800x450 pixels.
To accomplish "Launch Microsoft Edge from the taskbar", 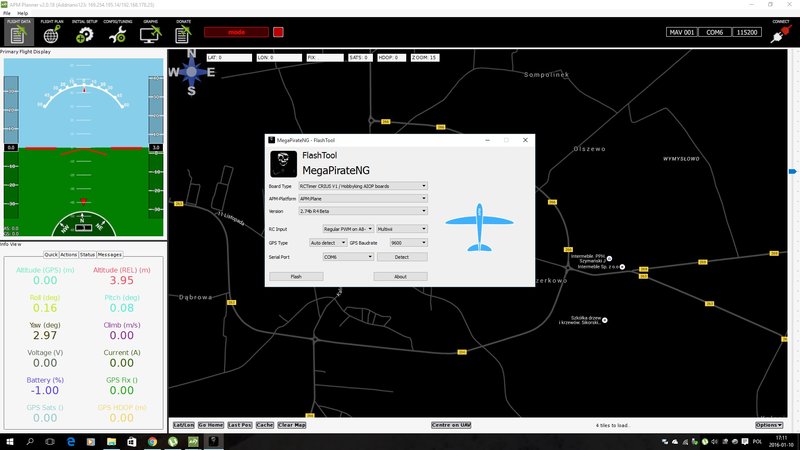I will click(x=70, y=442).
